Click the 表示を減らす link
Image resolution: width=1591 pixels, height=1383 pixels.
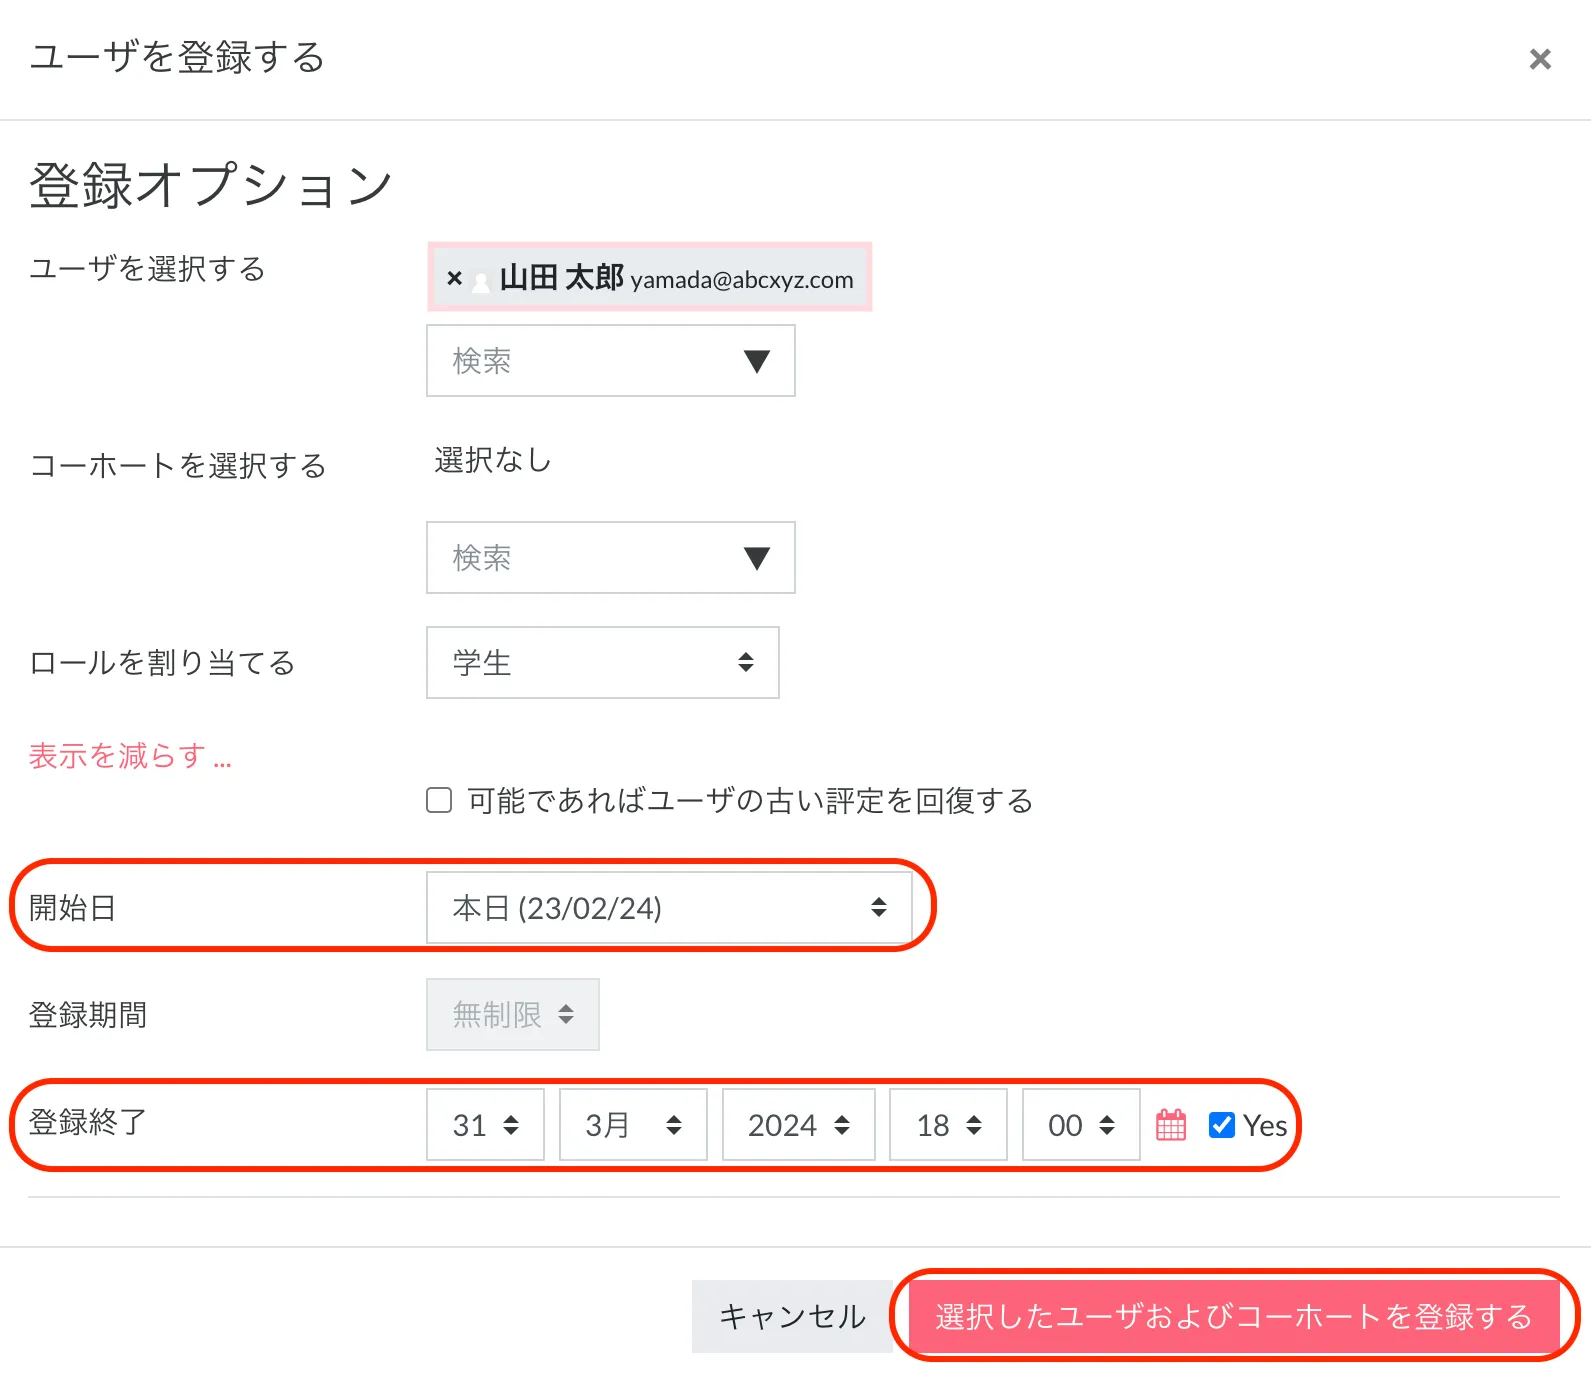[130, 756]
